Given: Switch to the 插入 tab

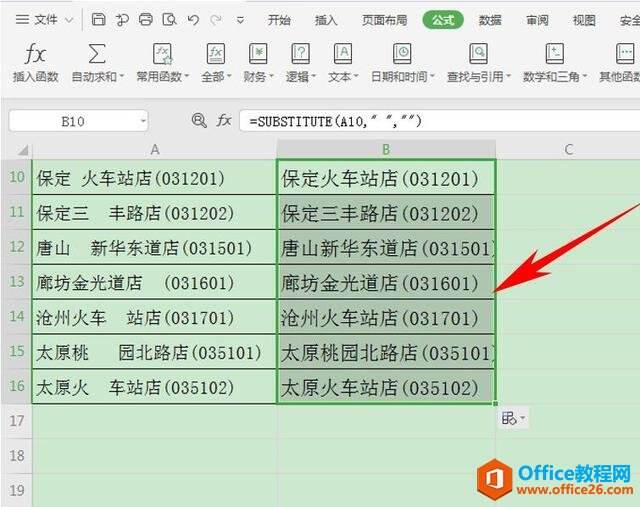Looking at the screenshot, I should tap(326, 20).
